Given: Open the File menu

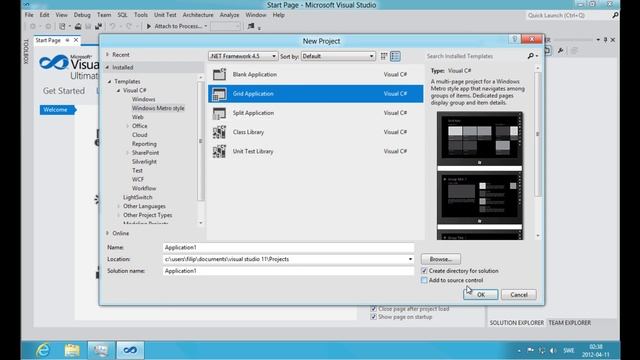Looking at the screenshot, I should (29, 15).
